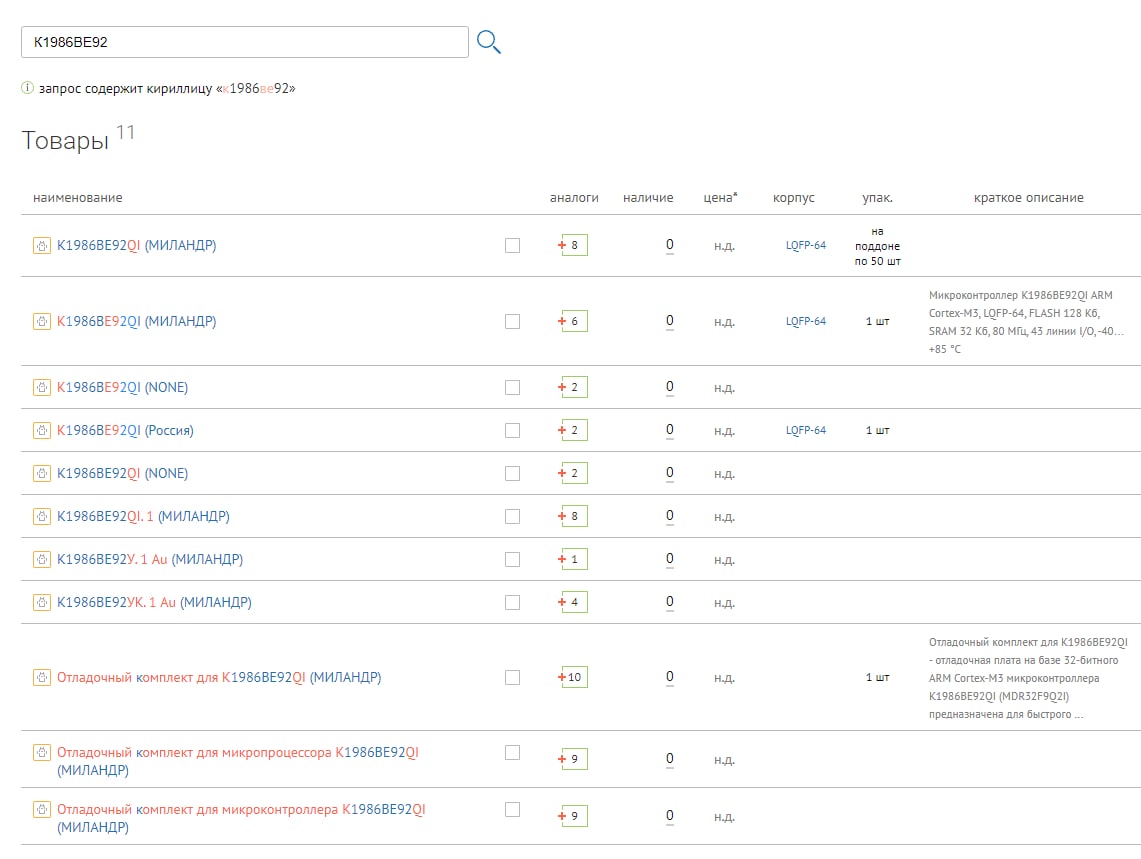The image size is (1141, 859).
Task: Click the info icon beside the Cyrillic warning
Action: click(28, 88)
